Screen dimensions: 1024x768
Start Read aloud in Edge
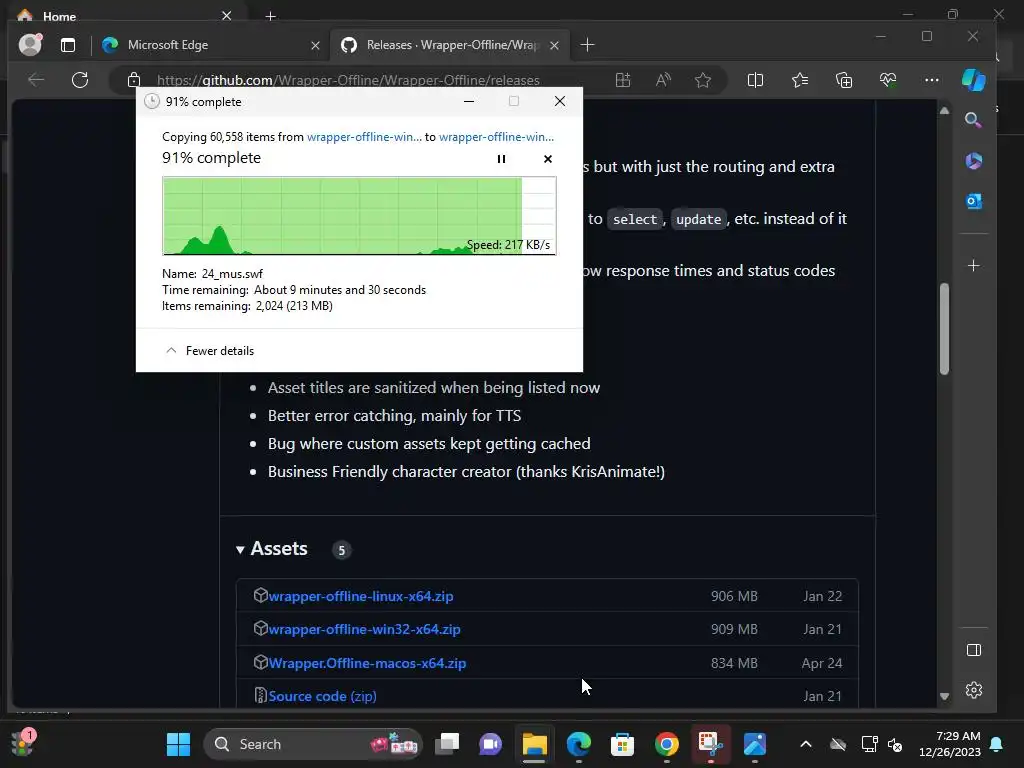pyautogui.click(x=663, y=80)
